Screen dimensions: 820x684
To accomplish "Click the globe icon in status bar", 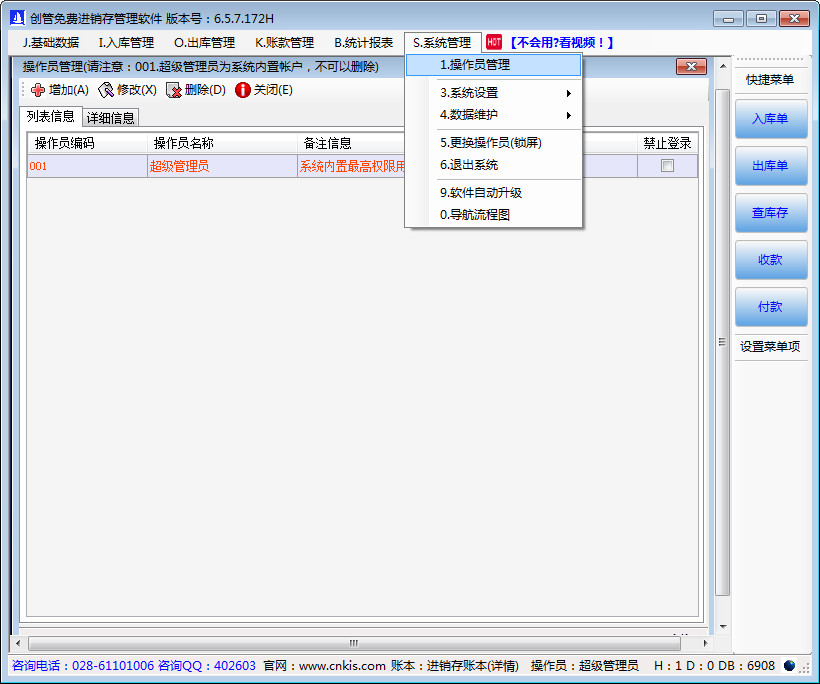I will (x=789, y=666).
